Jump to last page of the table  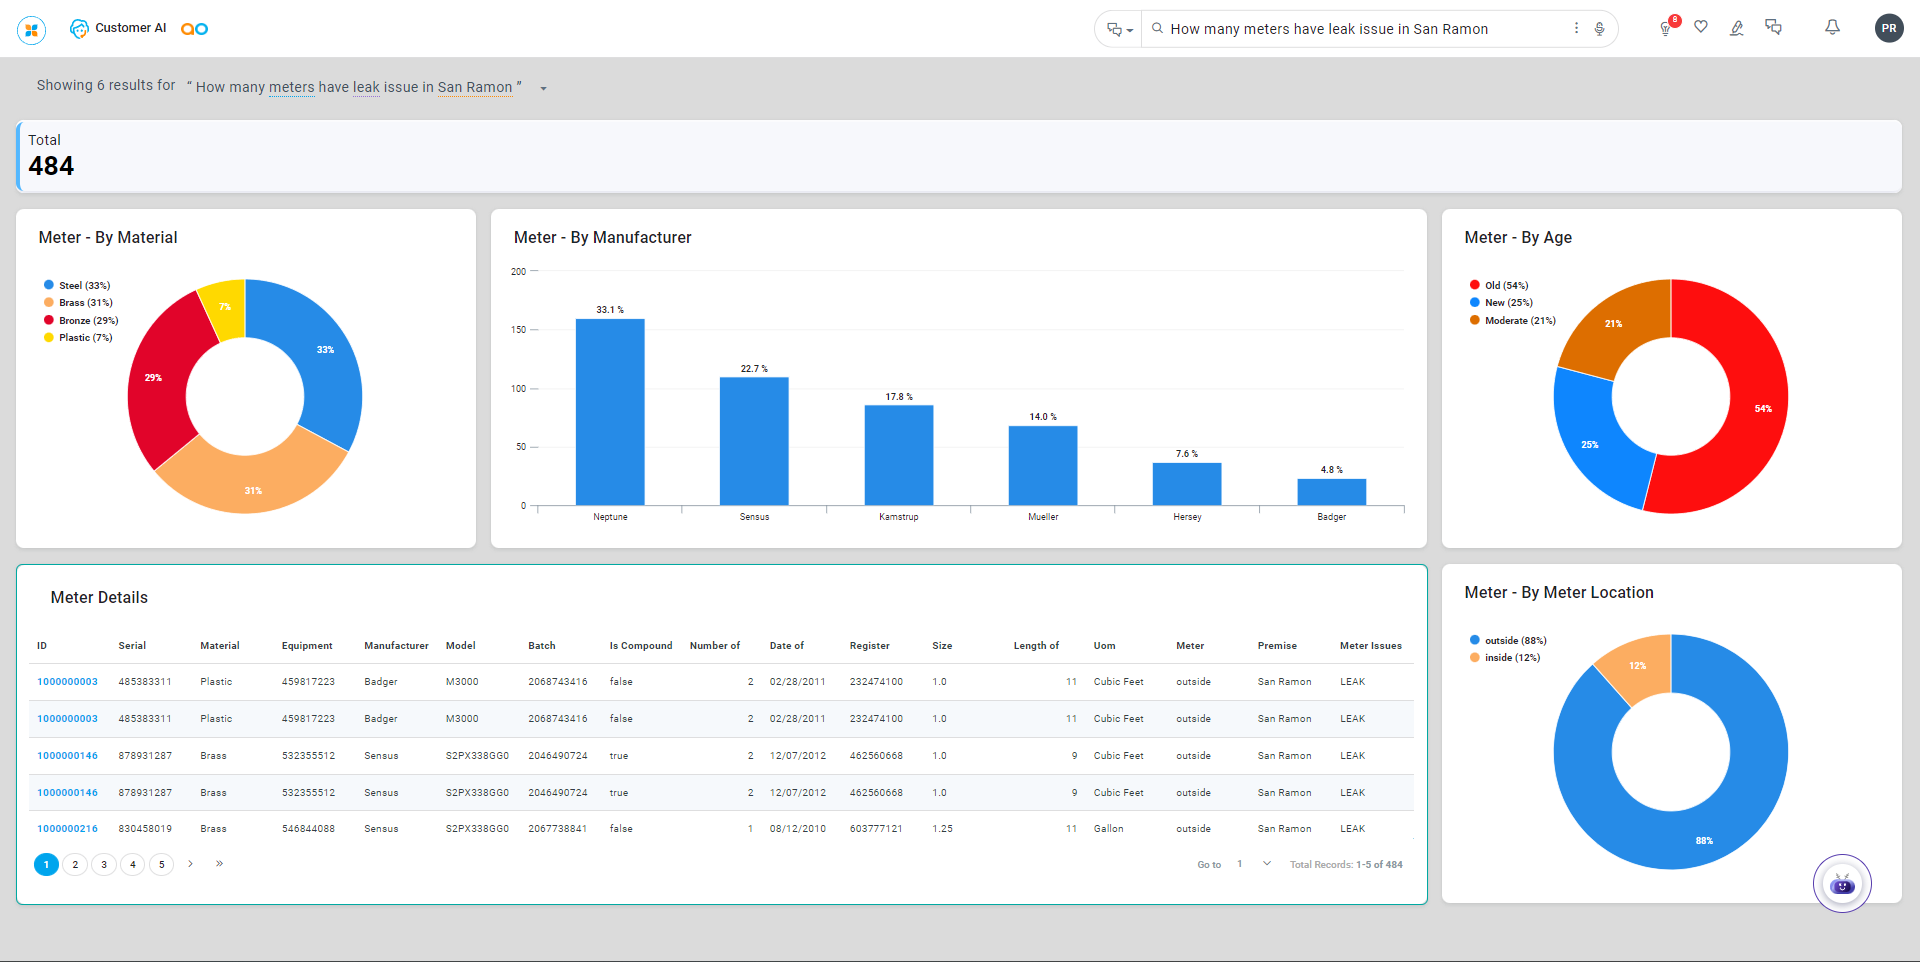tap(219, 864)
